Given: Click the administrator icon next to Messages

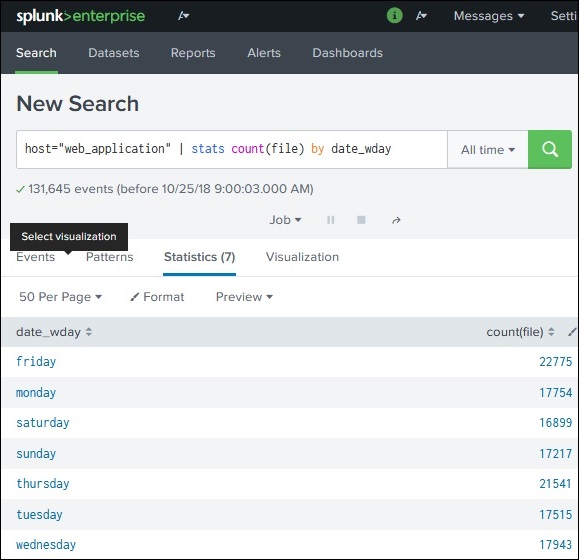Looking at the screenshot, I should coord(421,16).
